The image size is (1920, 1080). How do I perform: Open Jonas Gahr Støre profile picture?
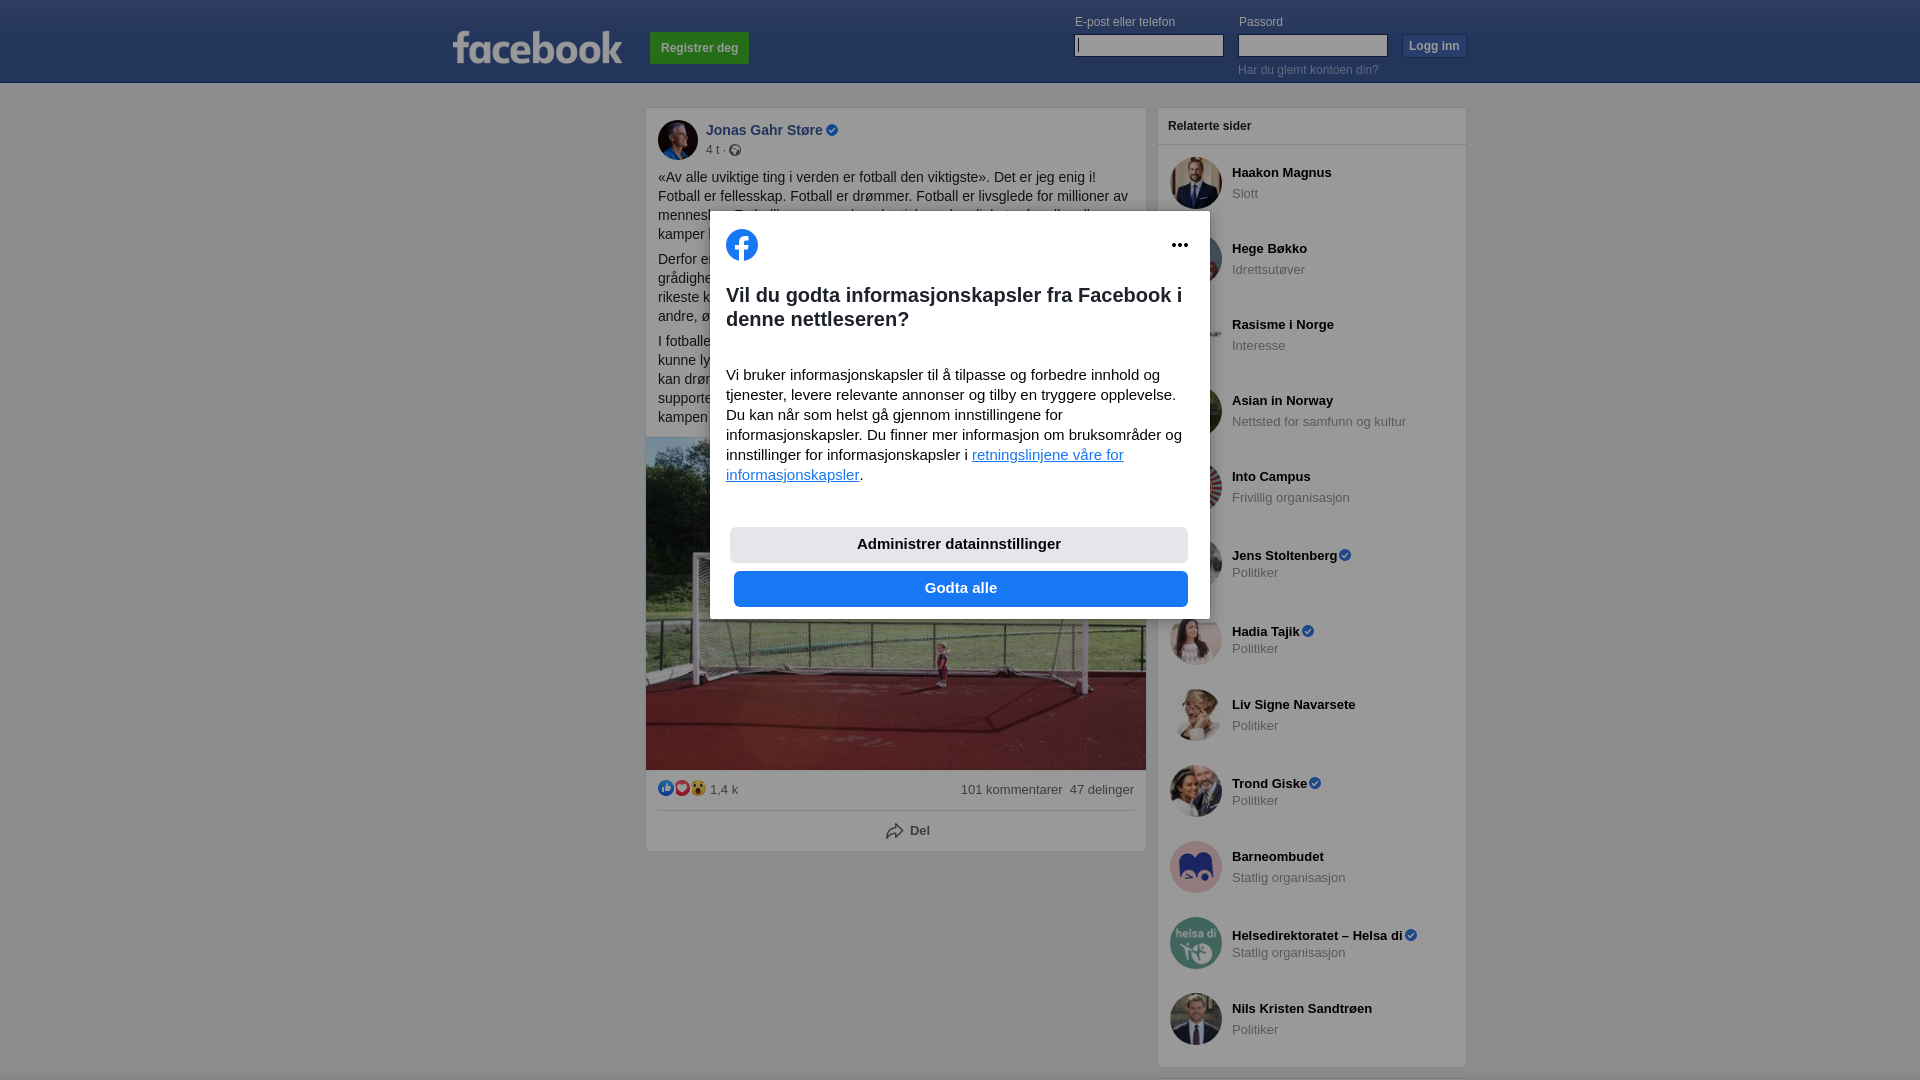coord(678,140)
